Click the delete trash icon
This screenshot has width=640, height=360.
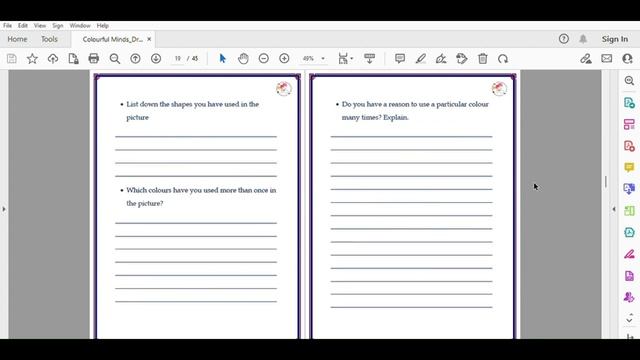click(x=483, y=59)
